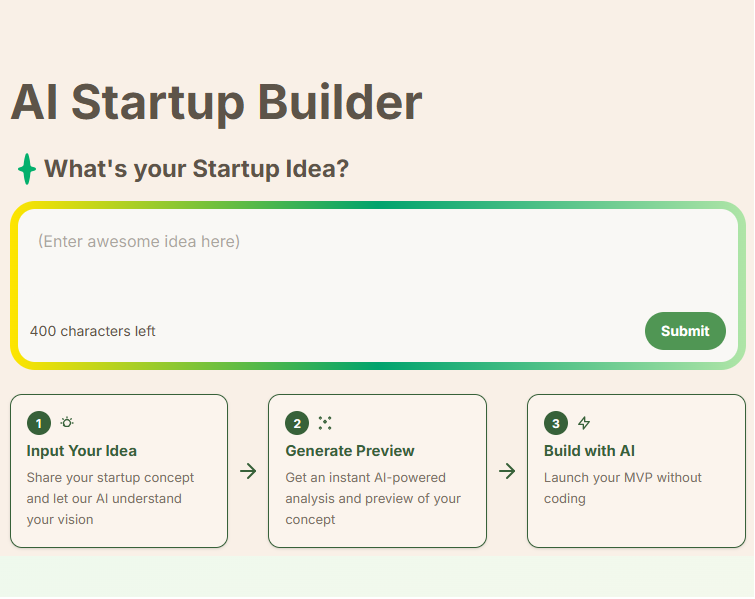The height and width of the screenshot is (599, 755).
Task: Click the "400 characters left" counter
Action: point(93,331)
